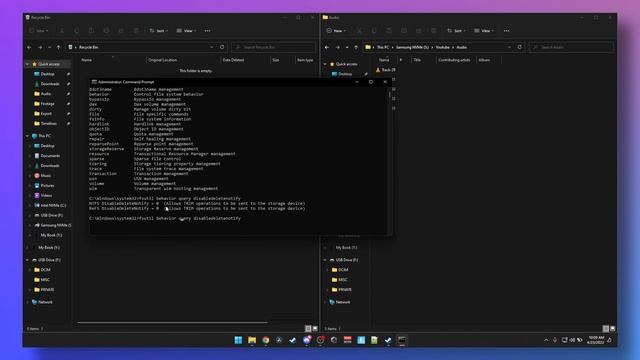Go back in the Audio window

tap(327, 47)
